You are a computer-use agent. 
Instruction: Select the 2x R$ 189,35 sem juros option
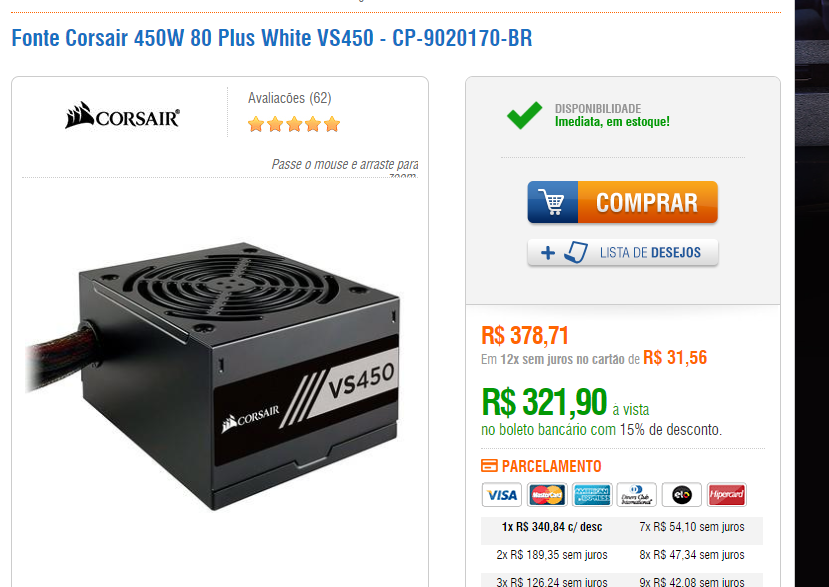552,555
